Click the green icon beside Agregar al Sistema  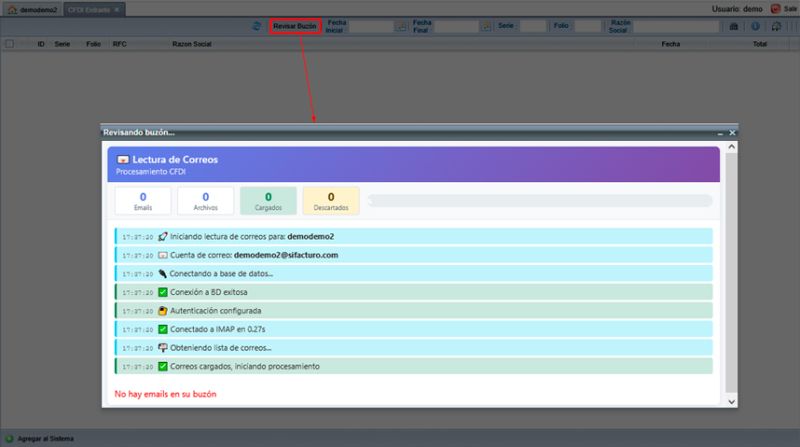9,439
